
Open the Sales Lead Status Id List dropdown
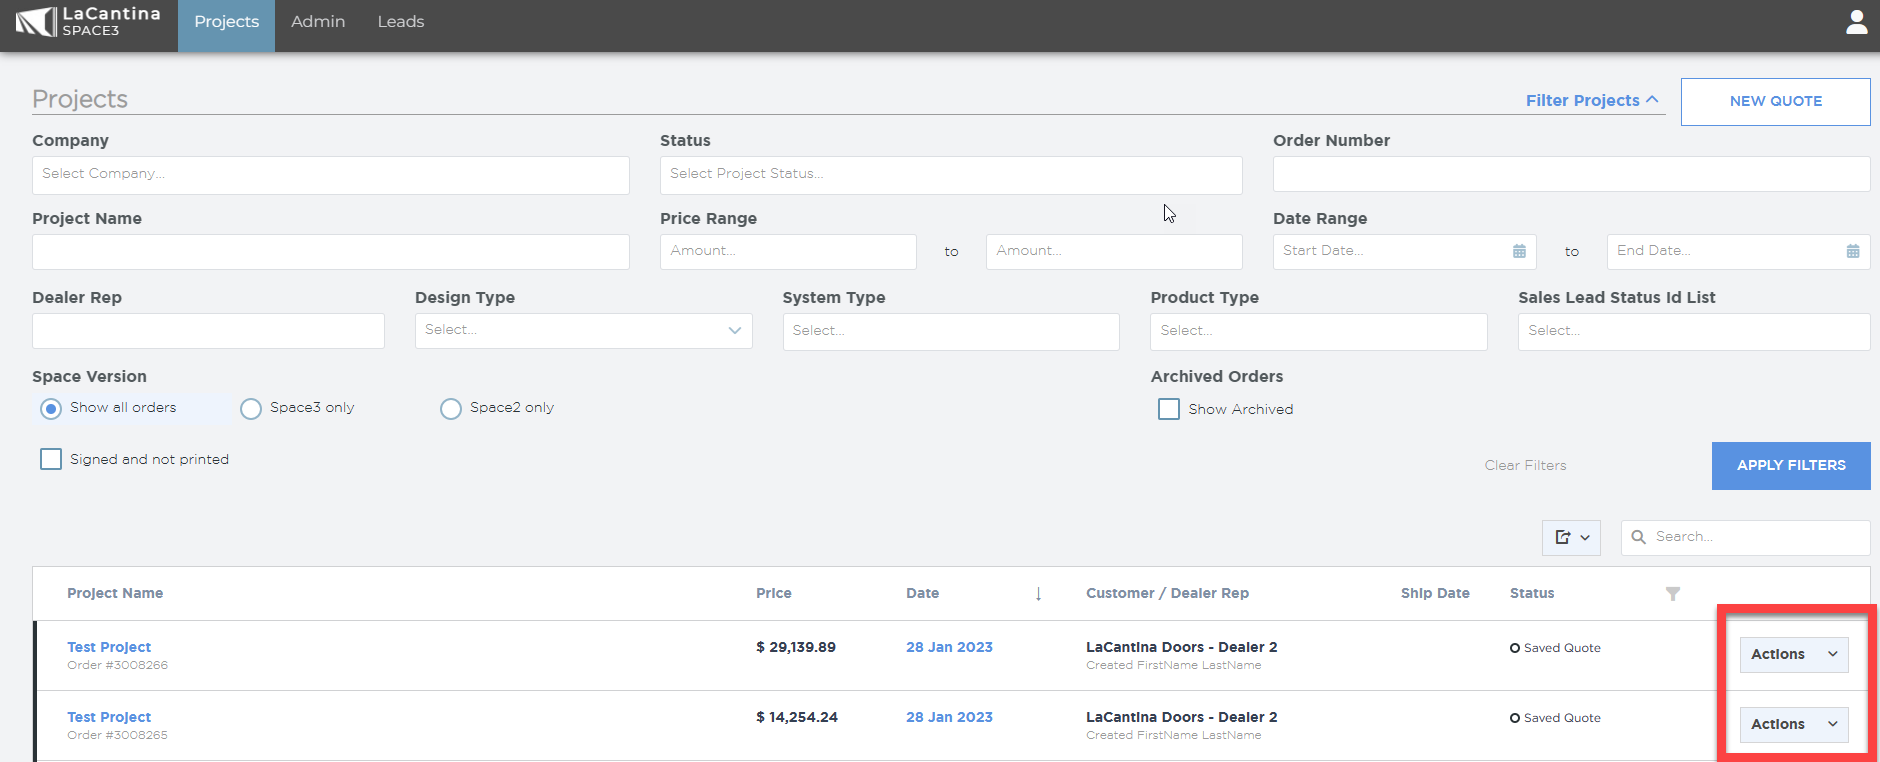pos(1694,332)
